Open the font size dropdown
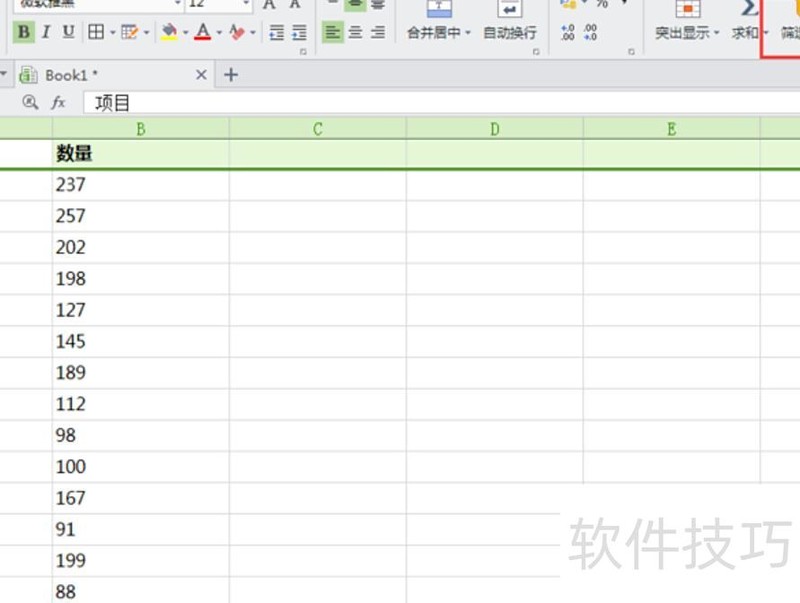Viewport: 800px width, 603px height. click(x=246, y=4)
